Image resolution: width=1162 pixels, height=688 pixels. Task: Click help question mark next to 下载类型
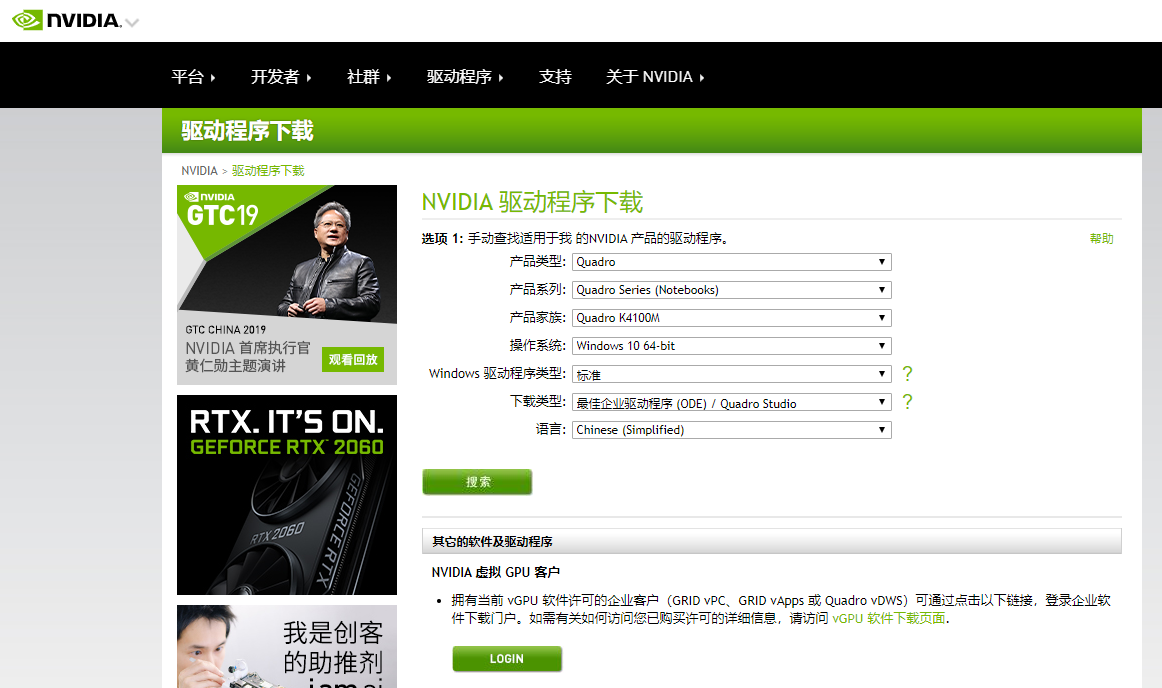(x=907, y=402)
